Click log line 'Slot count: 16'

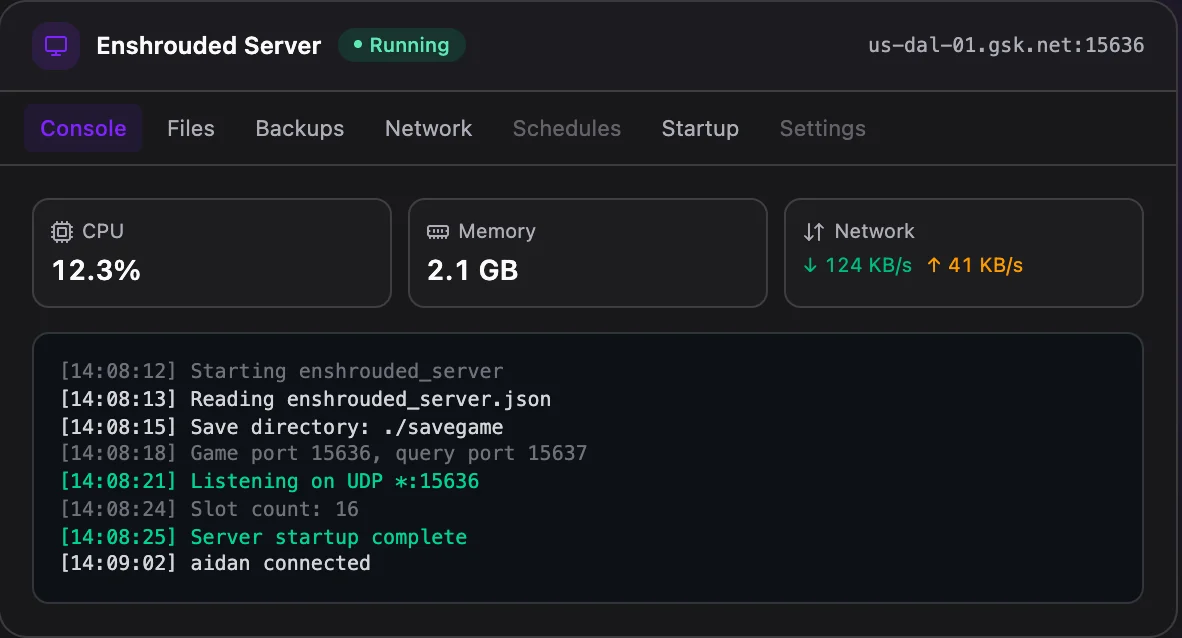tap(210, 509)
